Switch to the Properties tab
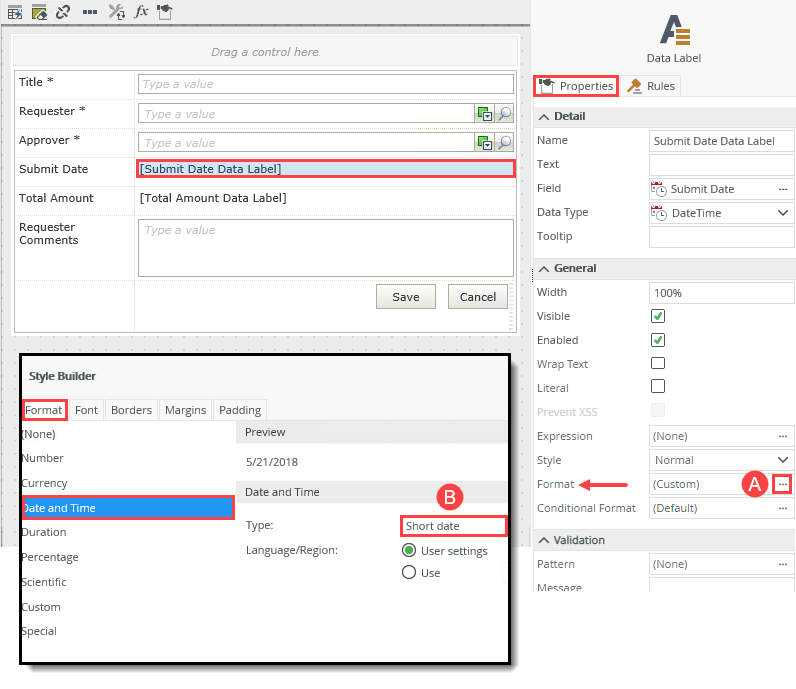 576,86
